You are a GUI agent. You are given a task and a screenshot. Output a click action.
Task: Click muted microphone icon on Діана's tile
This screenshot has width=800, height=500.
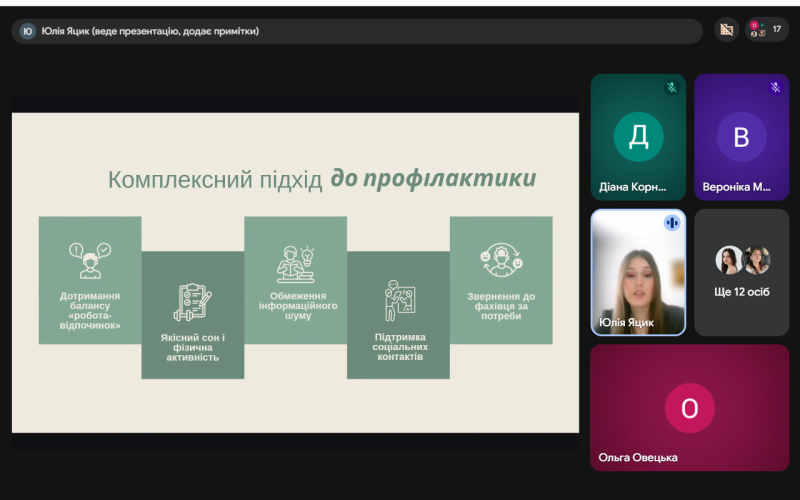click(672, 88)
